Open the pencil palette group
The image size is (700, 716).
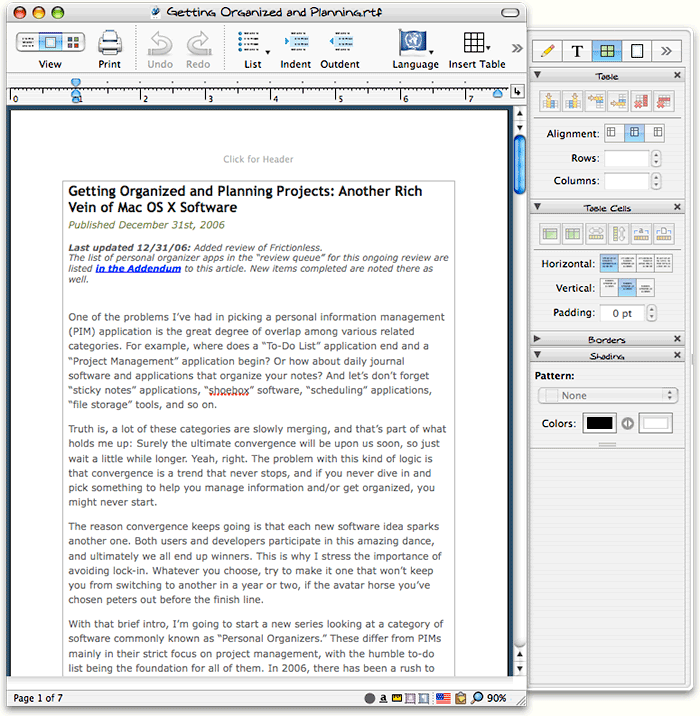coord(547,51)
